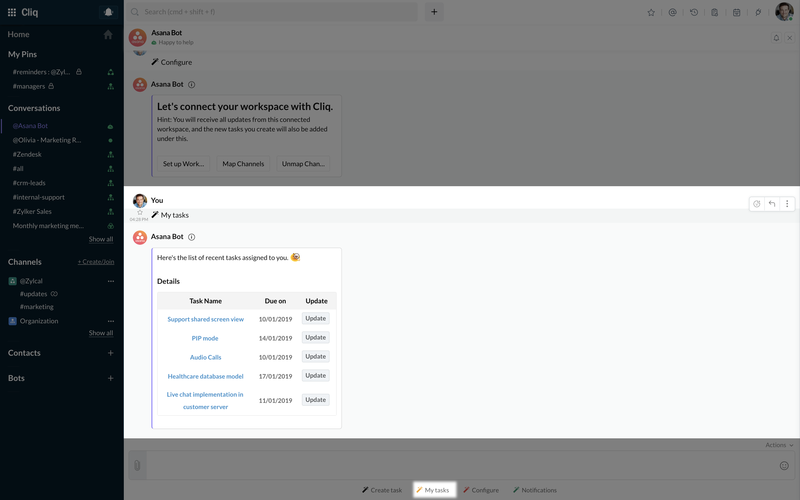Open options dots for @Zylcal team
The width and height of the screenshot is (800, 500).
pyautogui.click(x=111, y=281)
